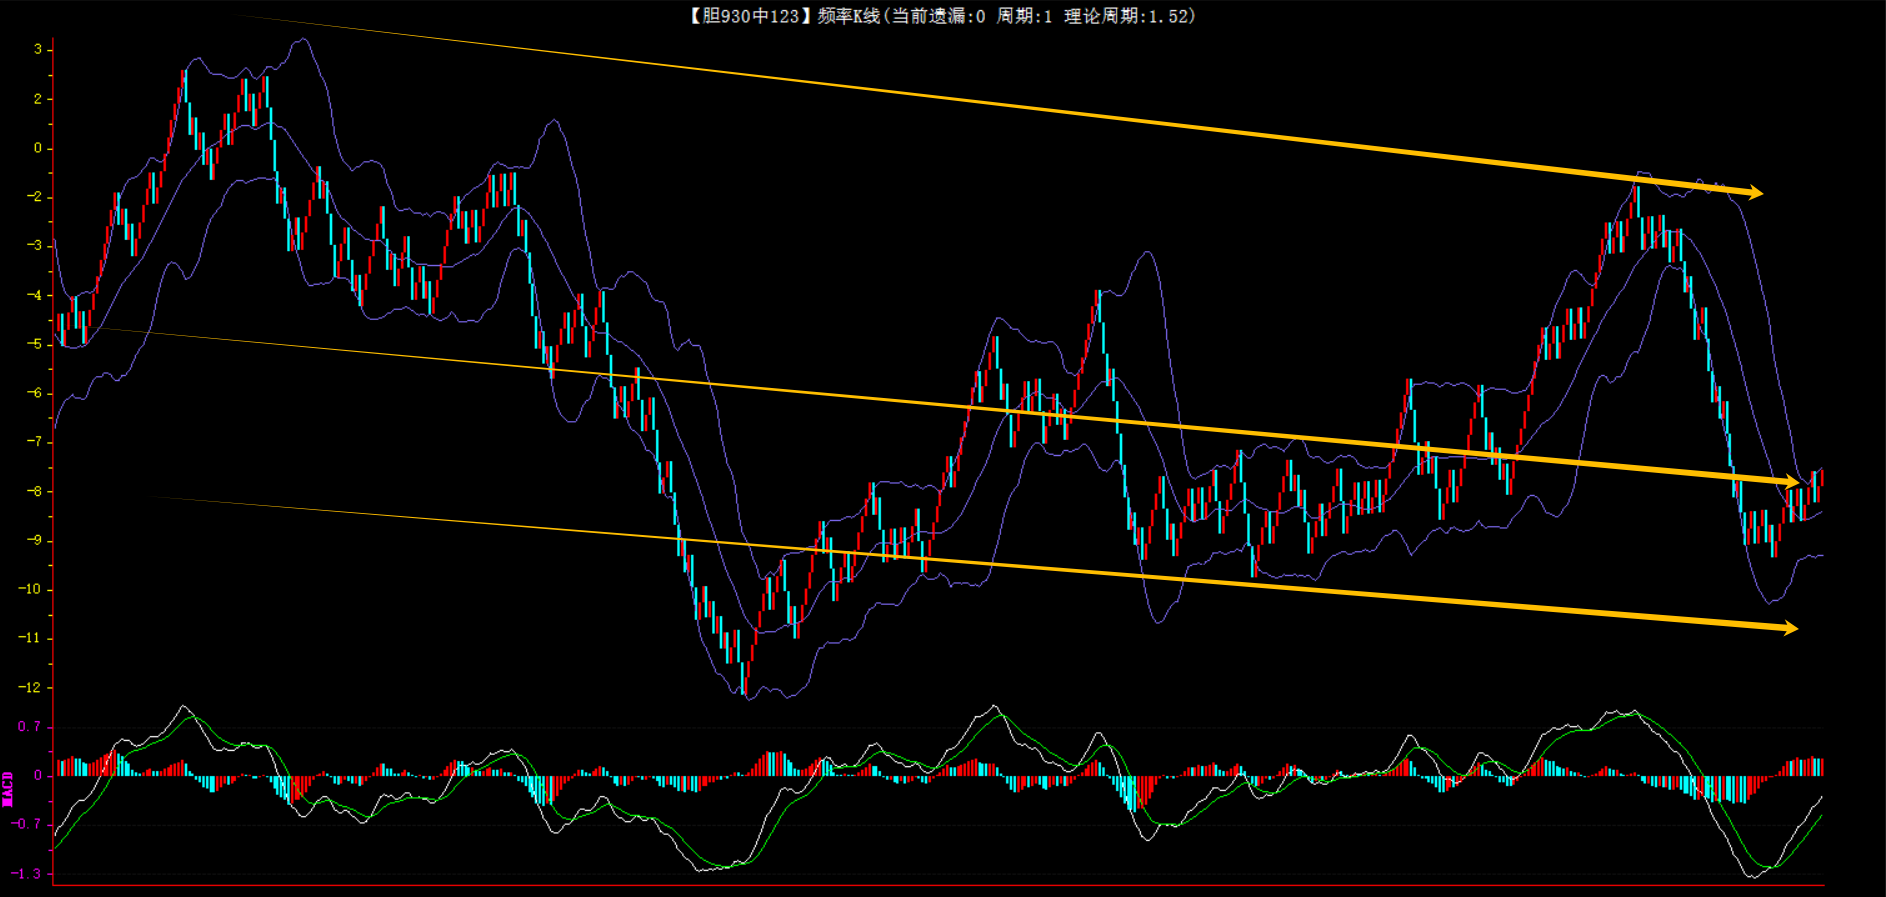Click the bottom orange trendline arrowhead

pos(1790,628)
